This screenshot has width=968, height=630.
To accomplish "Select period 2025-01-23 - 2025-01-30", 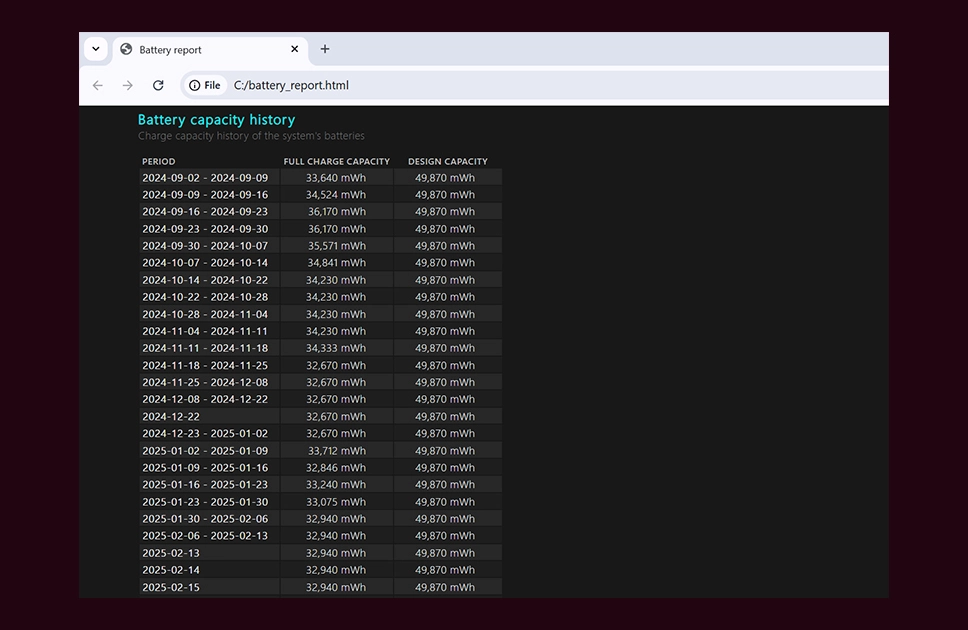I will pyautogui.click(x=205, y=502).
